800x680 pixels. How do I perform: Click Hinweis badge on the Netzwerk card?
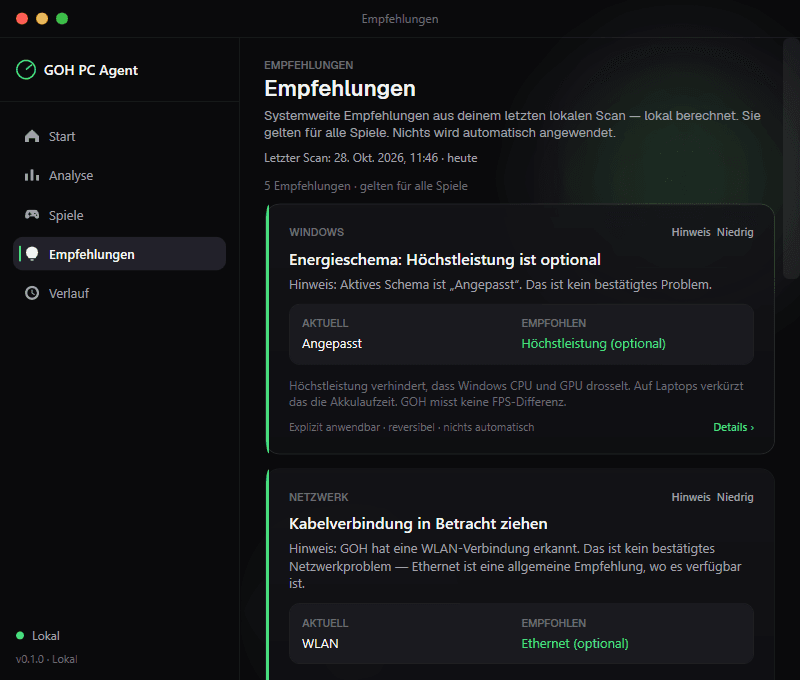click(691, 497)
